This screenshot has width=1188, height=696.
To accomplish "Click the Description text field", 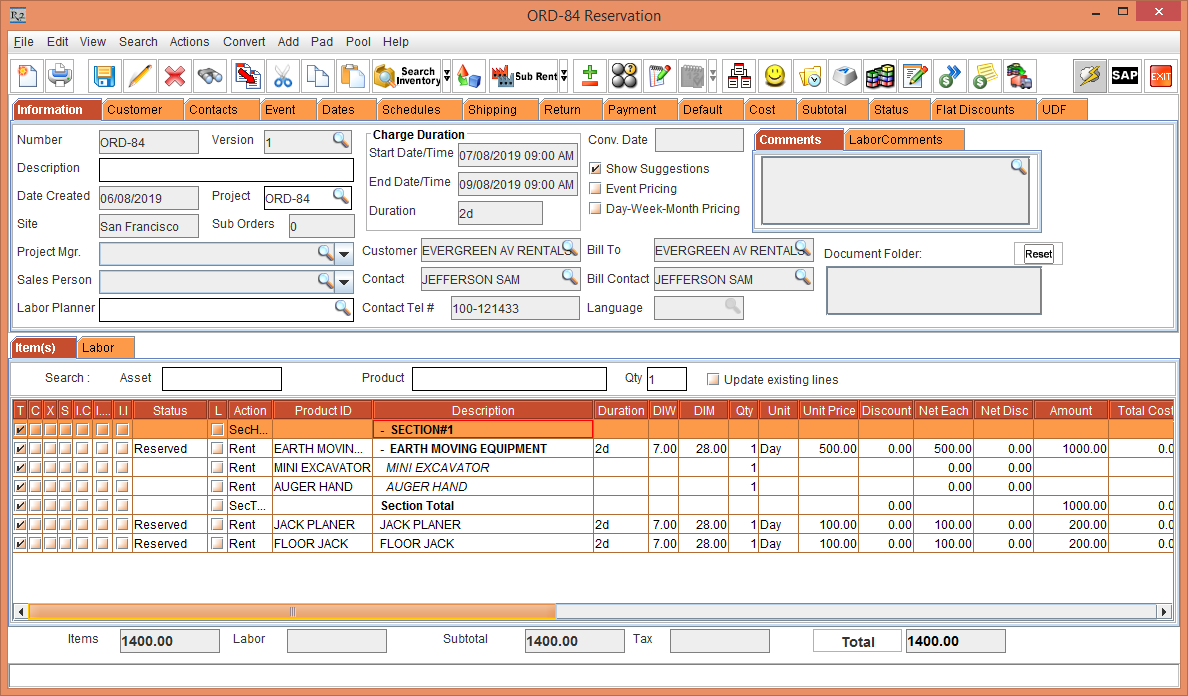I will [226, 170].
